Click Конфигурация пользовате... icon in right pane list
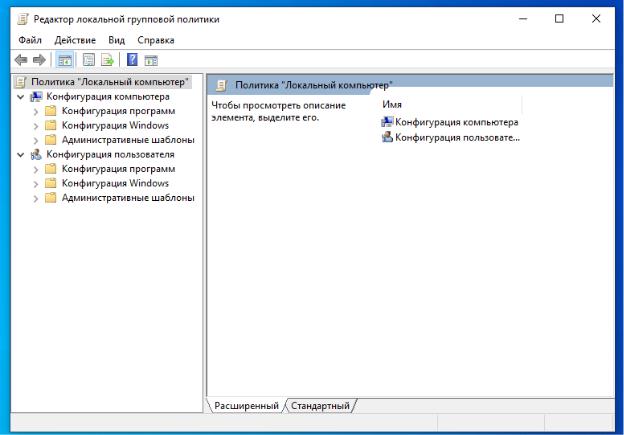The width and height of the screenshot is (624, 435). 387,137
